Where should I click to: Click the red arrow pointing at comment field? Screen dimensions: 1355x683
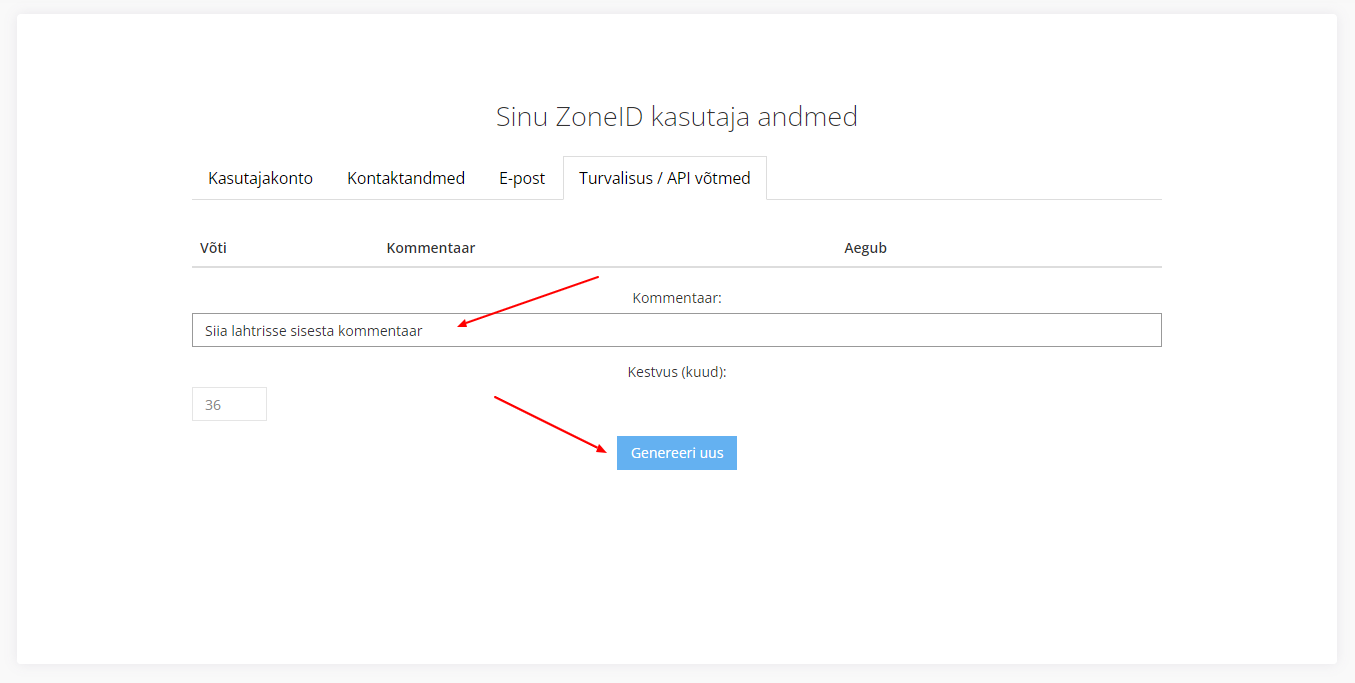pos(528,300)
